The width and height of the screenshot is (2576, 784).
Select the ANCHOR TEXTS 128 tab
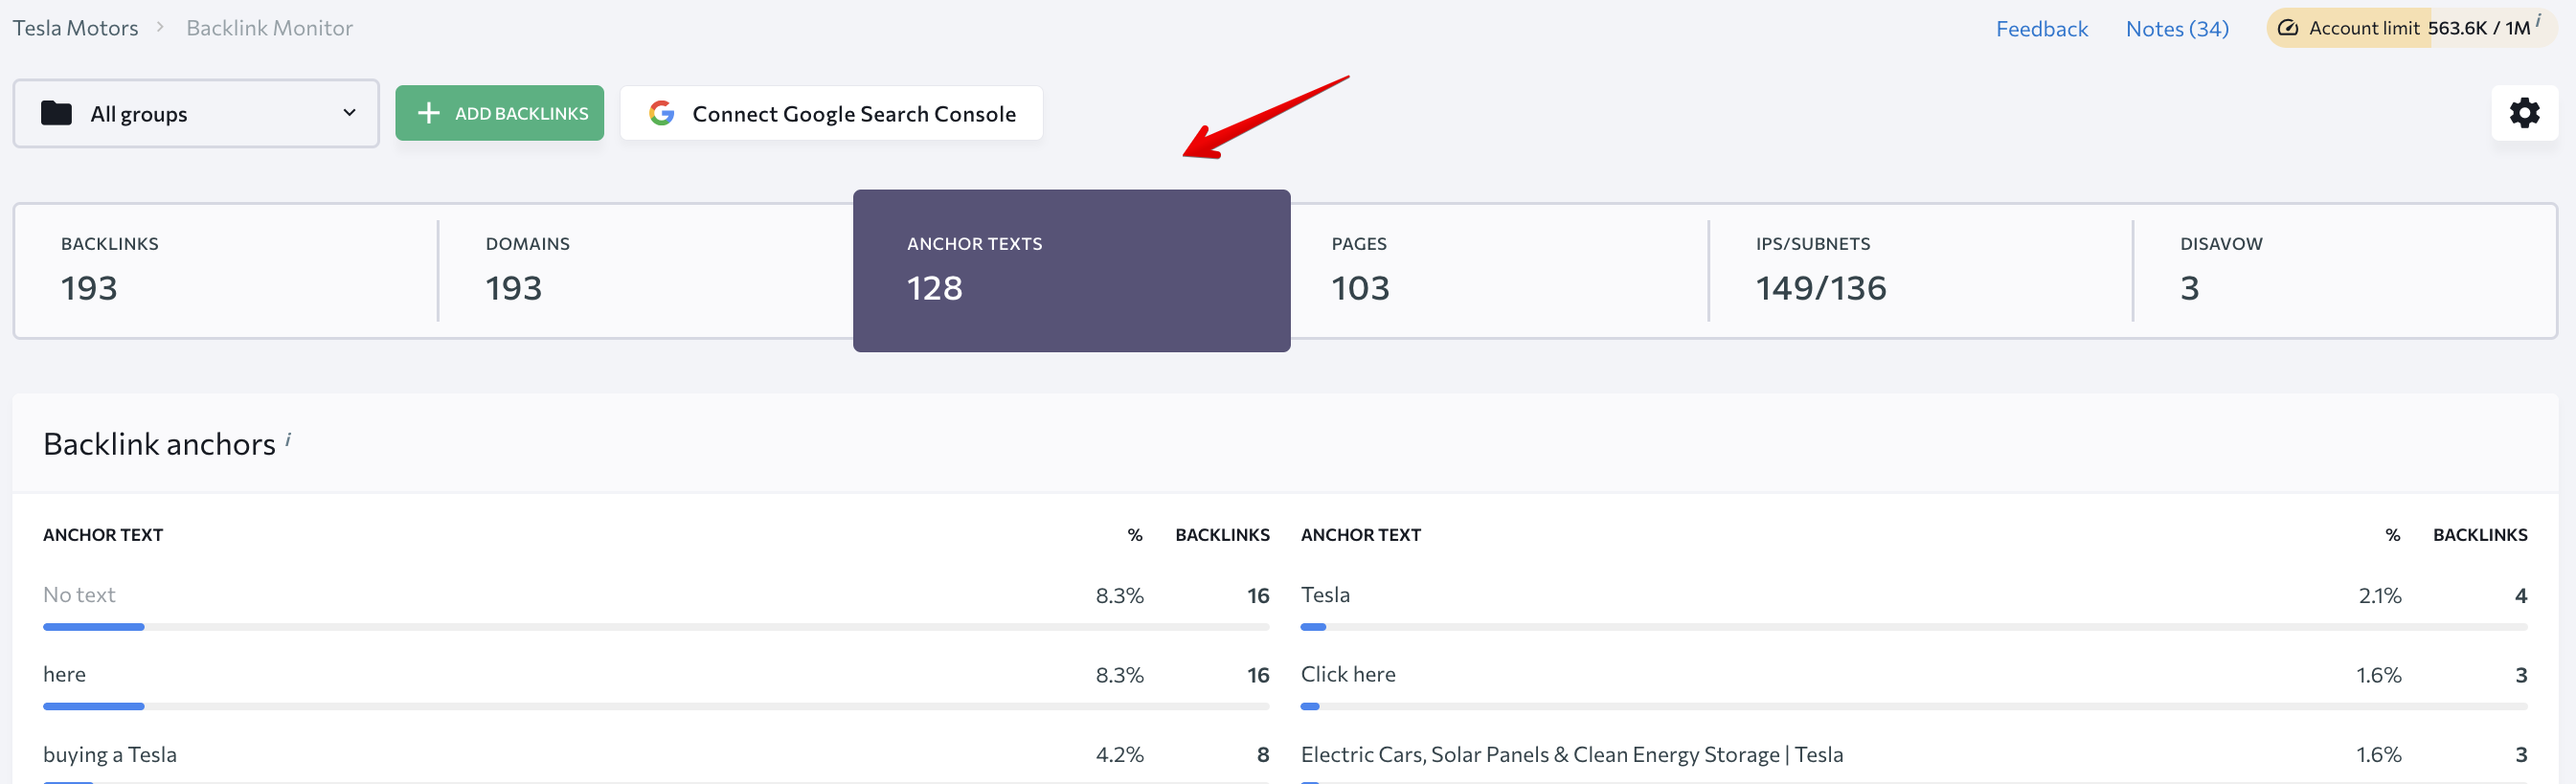click(1071, 271)
